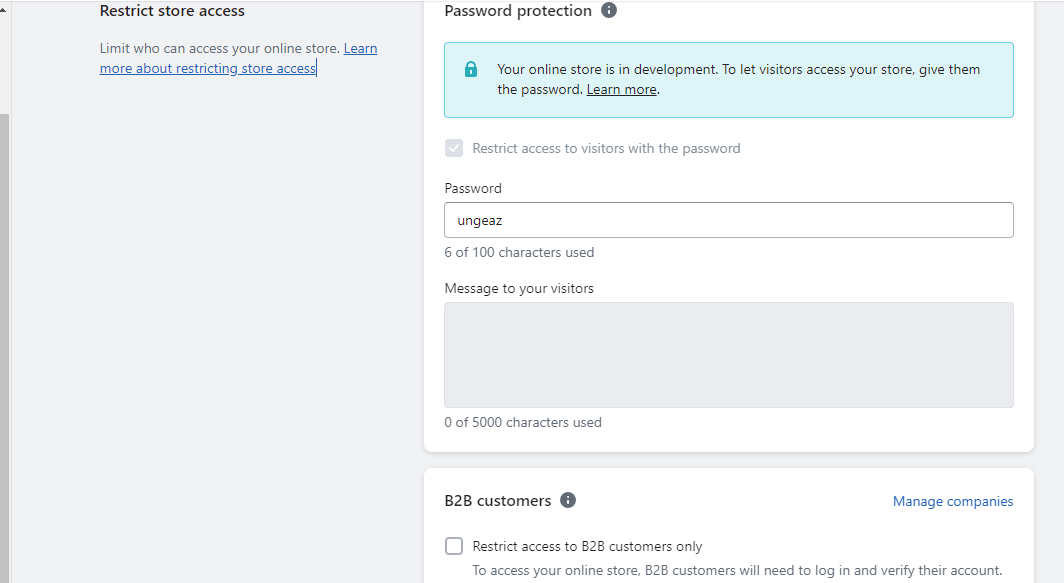Enable the B2B customers only checkbox

[x=454, y=546]
